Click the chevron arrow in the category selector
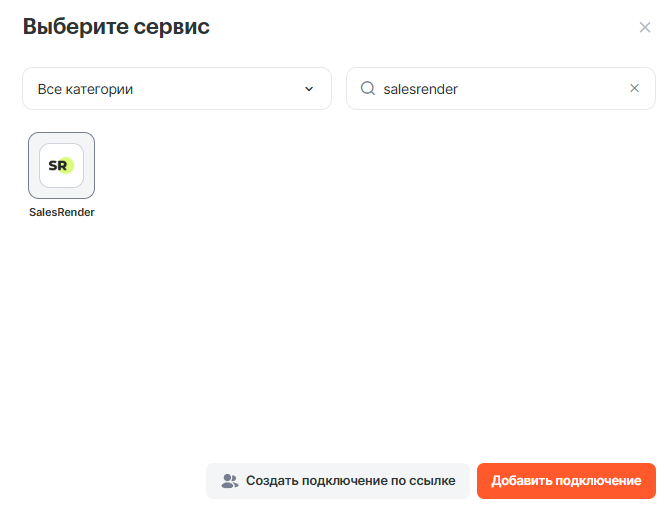The height and width of the screenshot is (514, 669). pos(308,89)
